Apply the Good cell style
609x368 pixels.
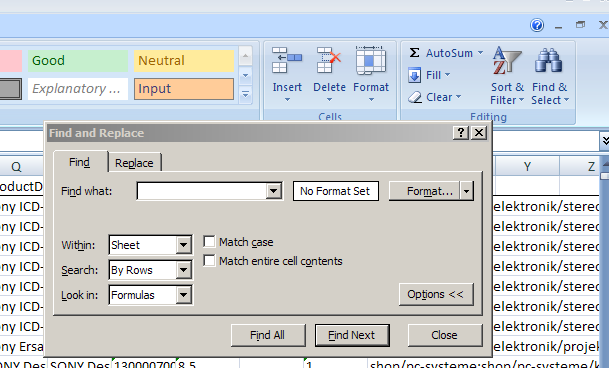[x=78, y=61]
